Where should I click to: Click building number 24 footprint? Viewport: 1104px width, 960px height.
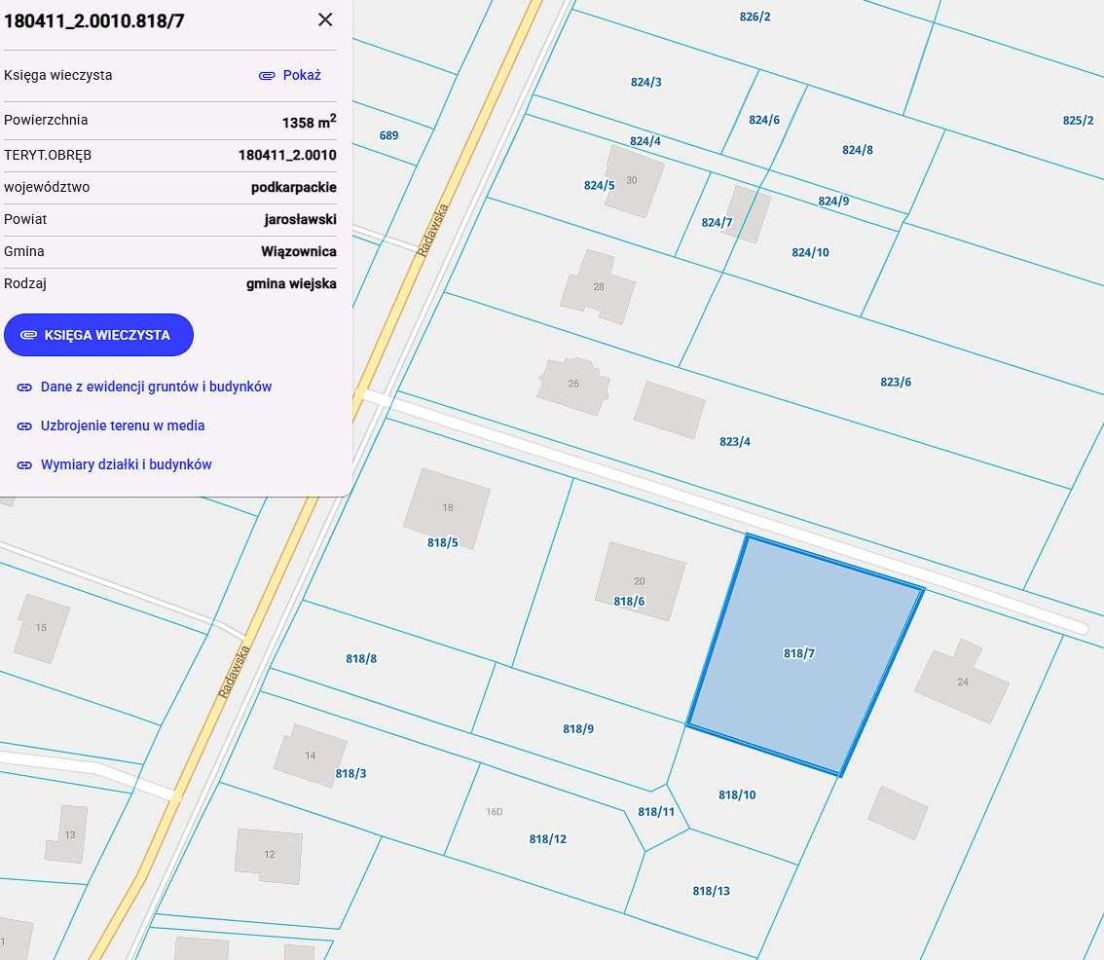pyautogui.click(x=962, y=681)
